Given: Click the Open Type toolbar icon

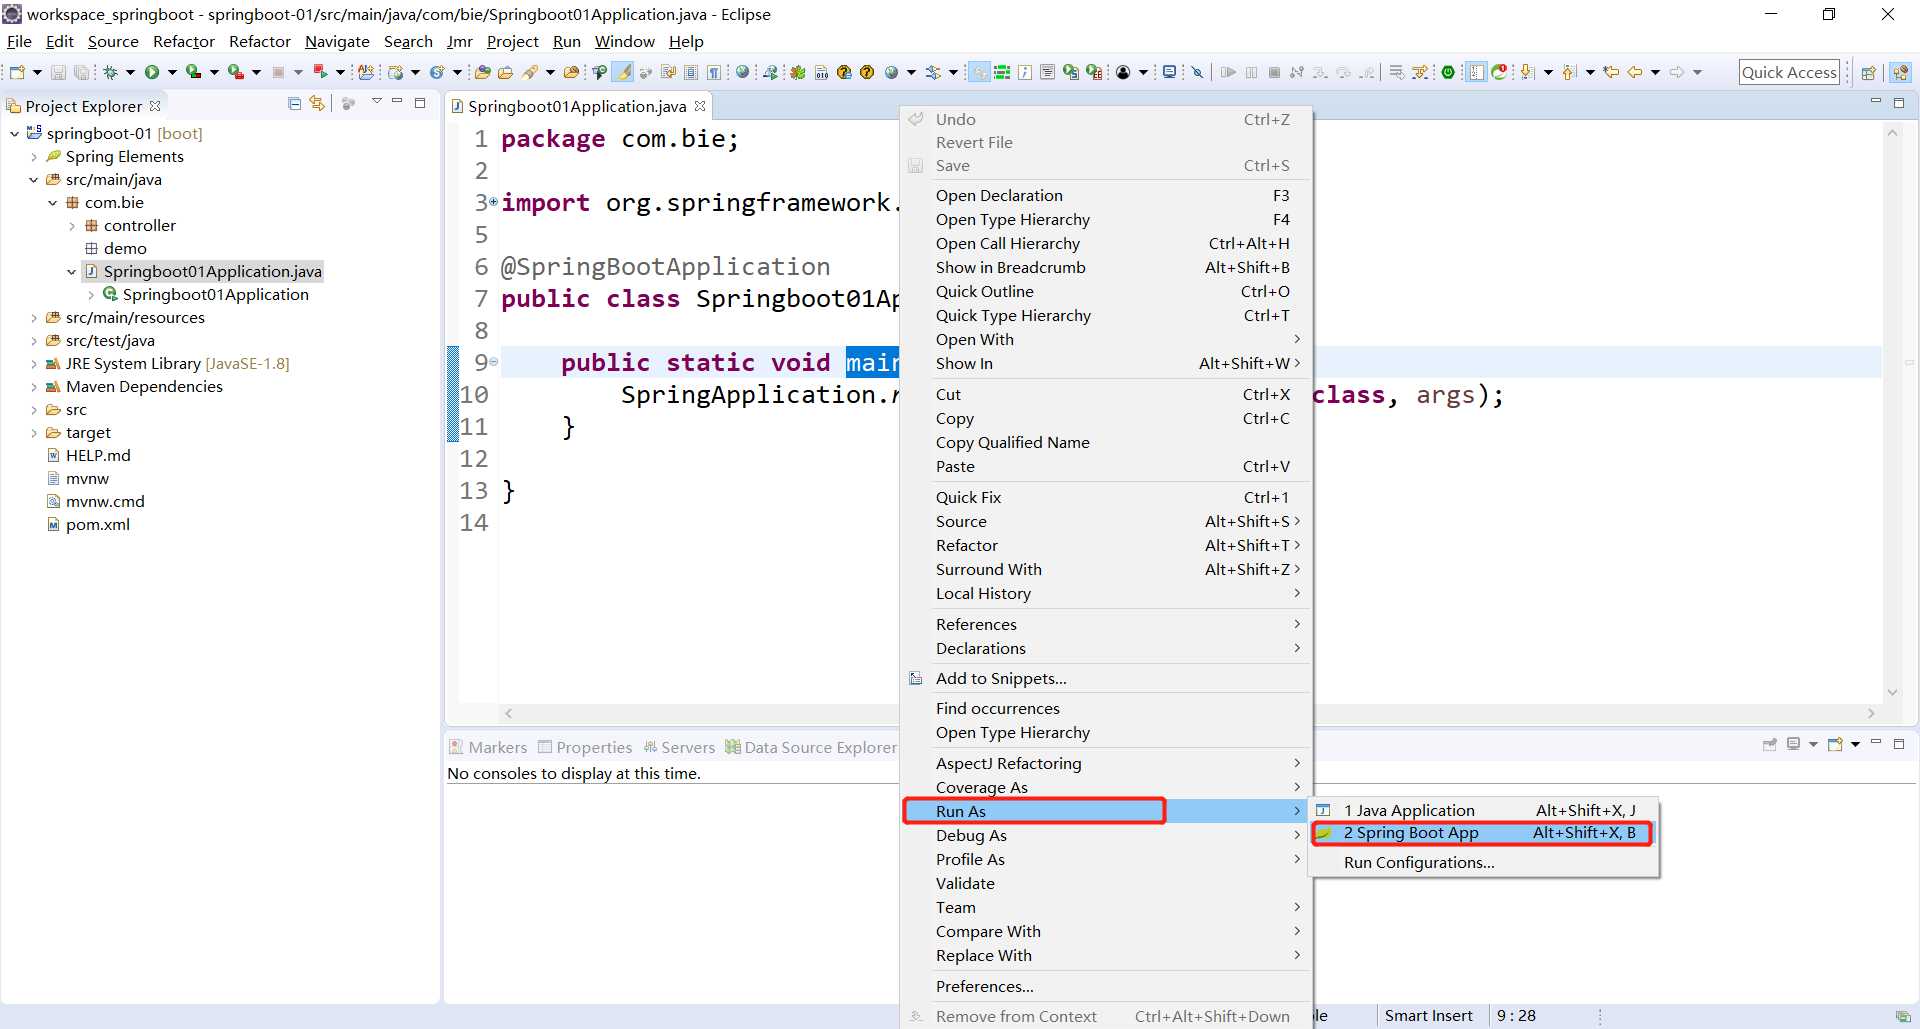Looking at the screenshot, I should coord(482,72).
